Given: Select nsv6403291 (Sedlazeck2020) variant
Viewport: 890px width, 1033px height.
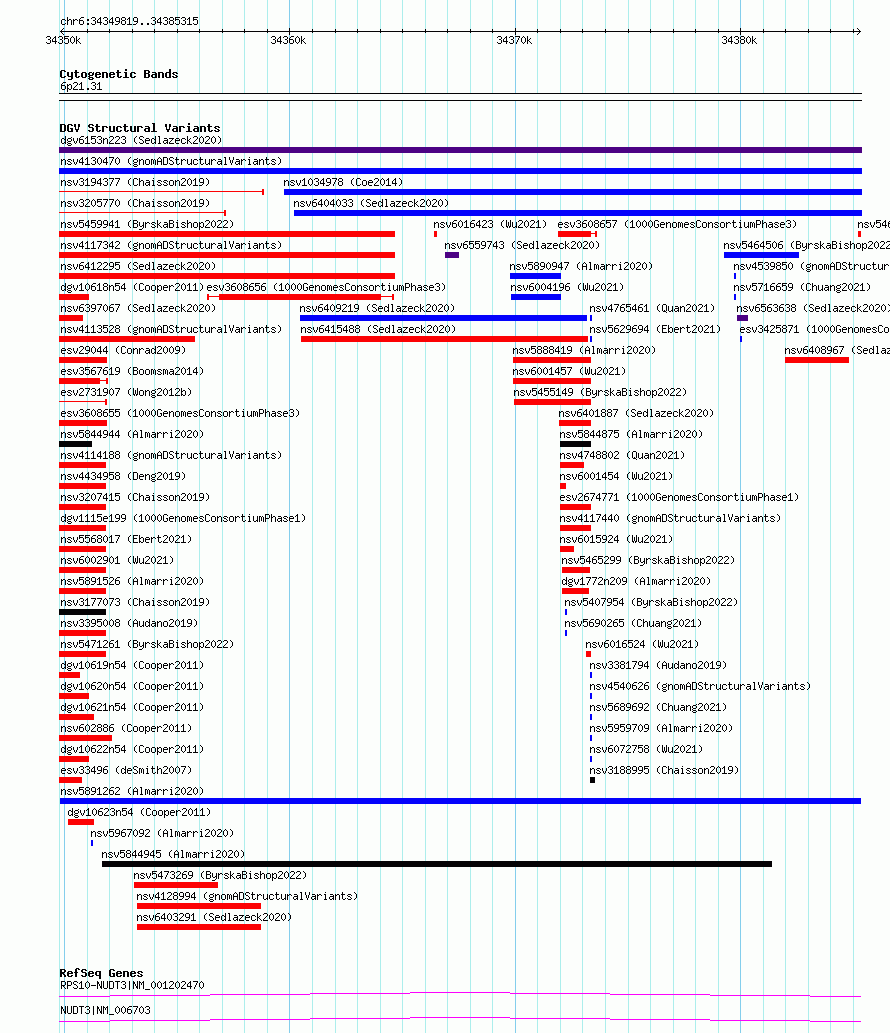Looking at the screenshot, I should (x=214, y=918).
